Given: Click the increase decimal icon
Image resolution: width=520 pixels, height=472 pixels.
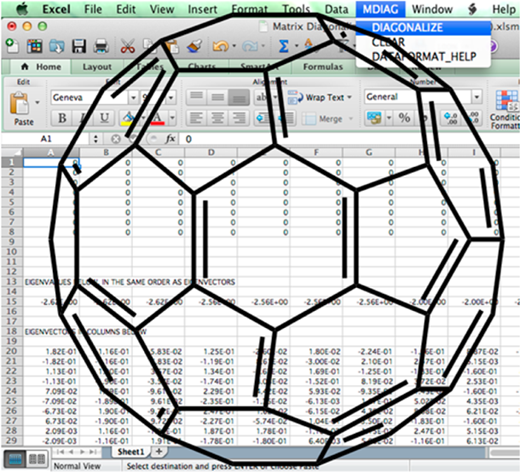Looking at the screenshot, I should pyautogui.click(x=451, y=118).
